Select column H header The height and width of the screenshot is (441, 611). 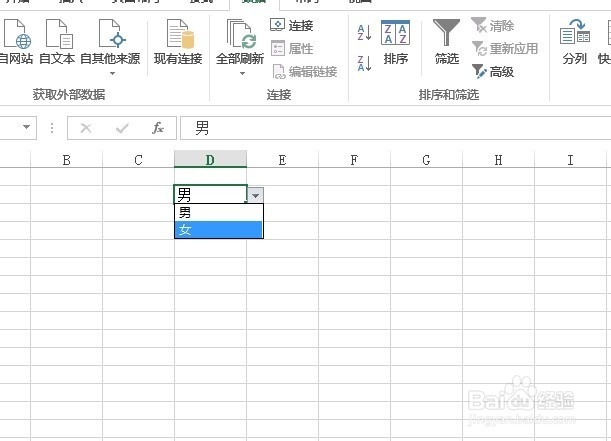(498, 160)
